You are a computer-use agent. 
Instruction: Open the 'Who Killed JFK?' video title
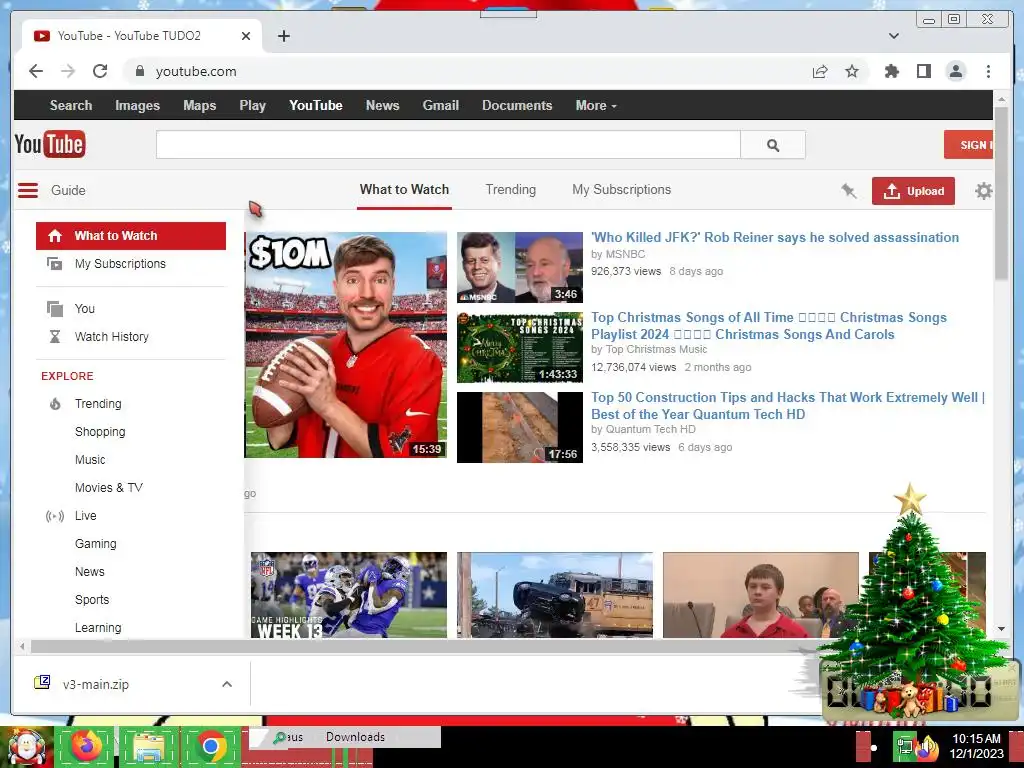[775, 237]
